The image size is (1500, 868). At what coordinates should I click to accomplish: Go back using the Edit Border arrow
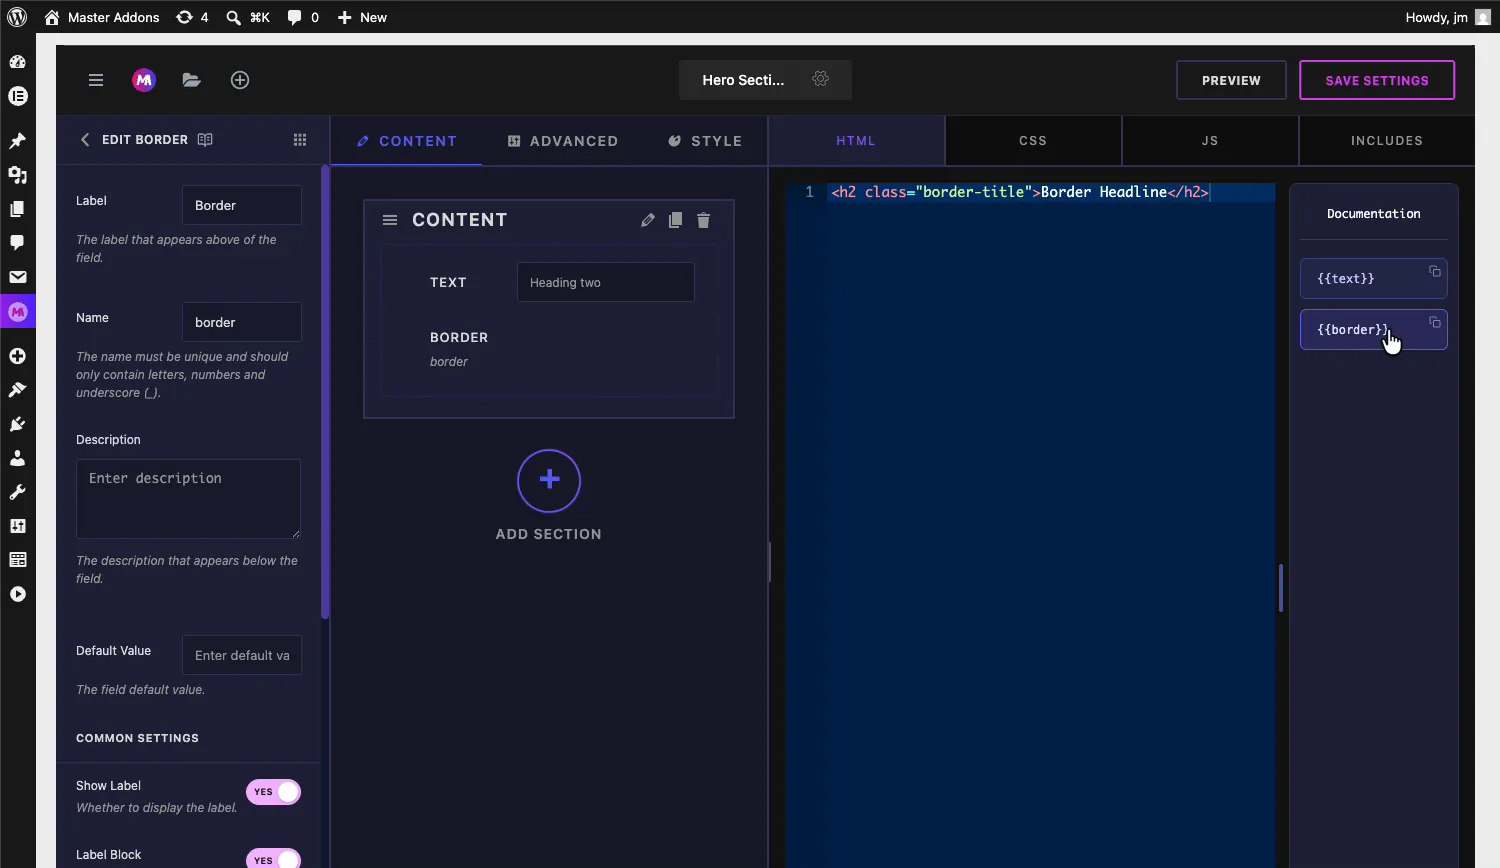(85, 140)
